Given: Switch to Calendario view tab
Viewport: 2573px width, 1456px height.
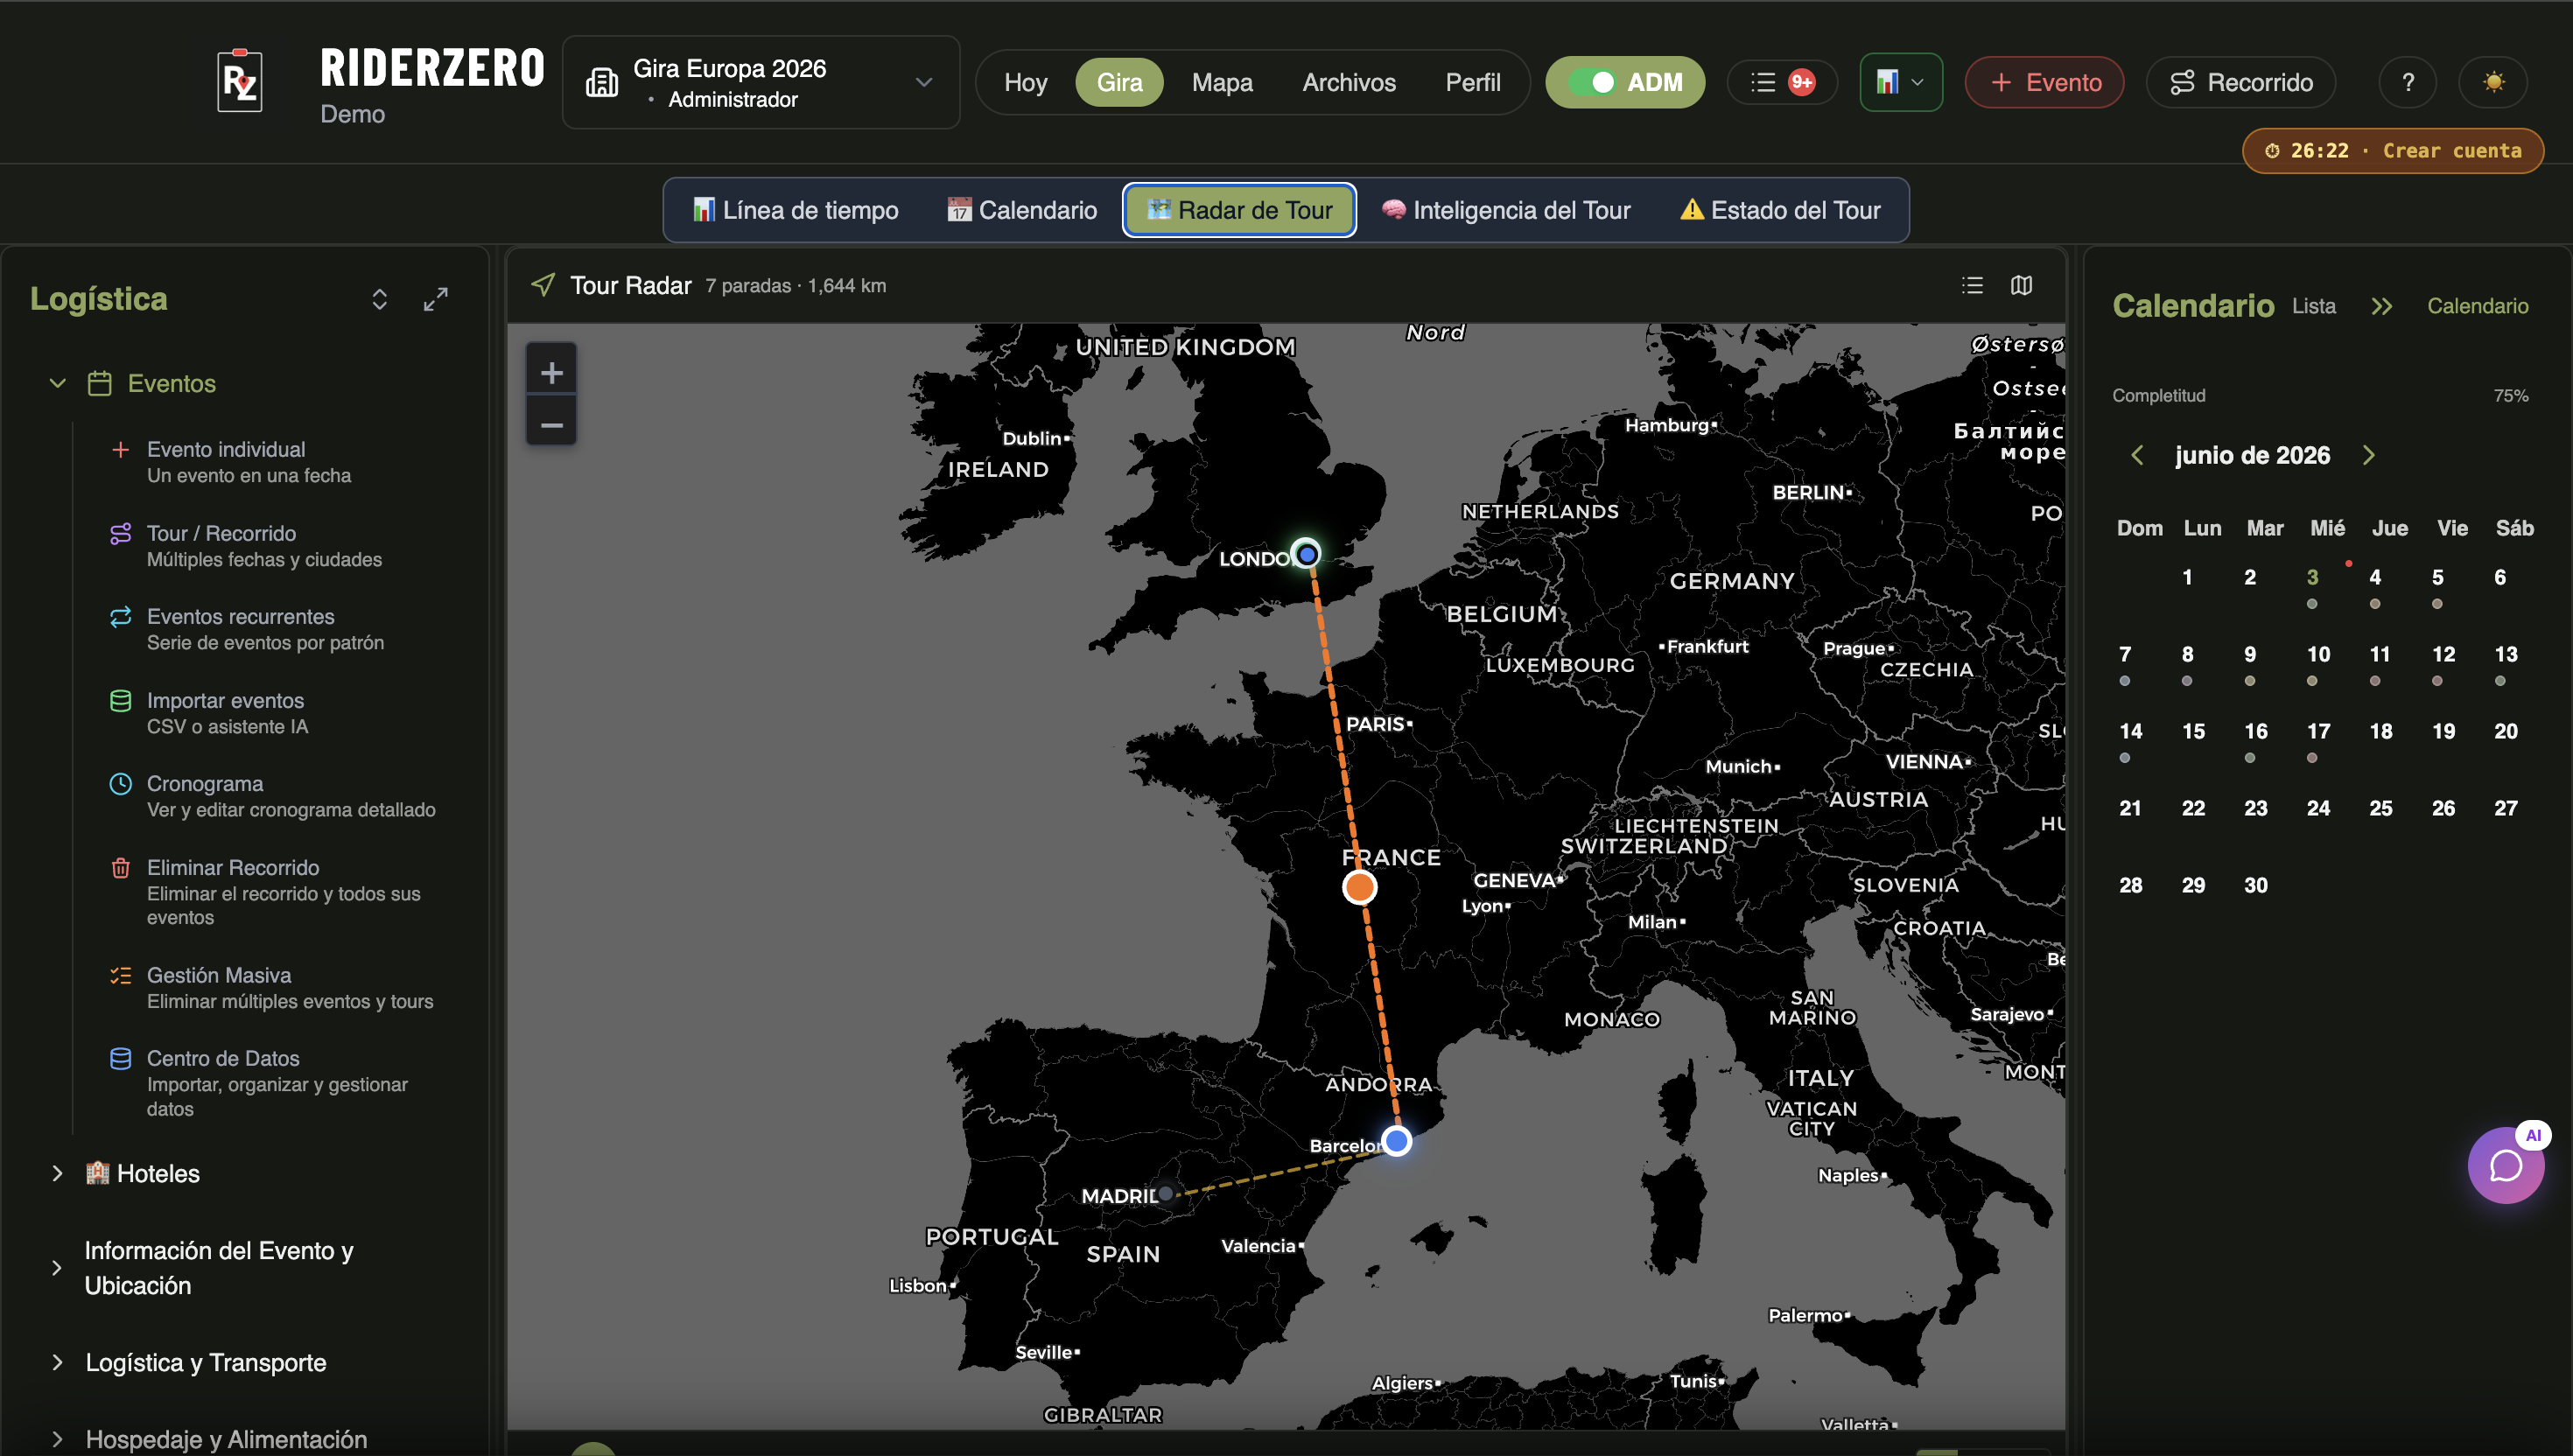Looking at the screenshot, I should point(1022,210).
